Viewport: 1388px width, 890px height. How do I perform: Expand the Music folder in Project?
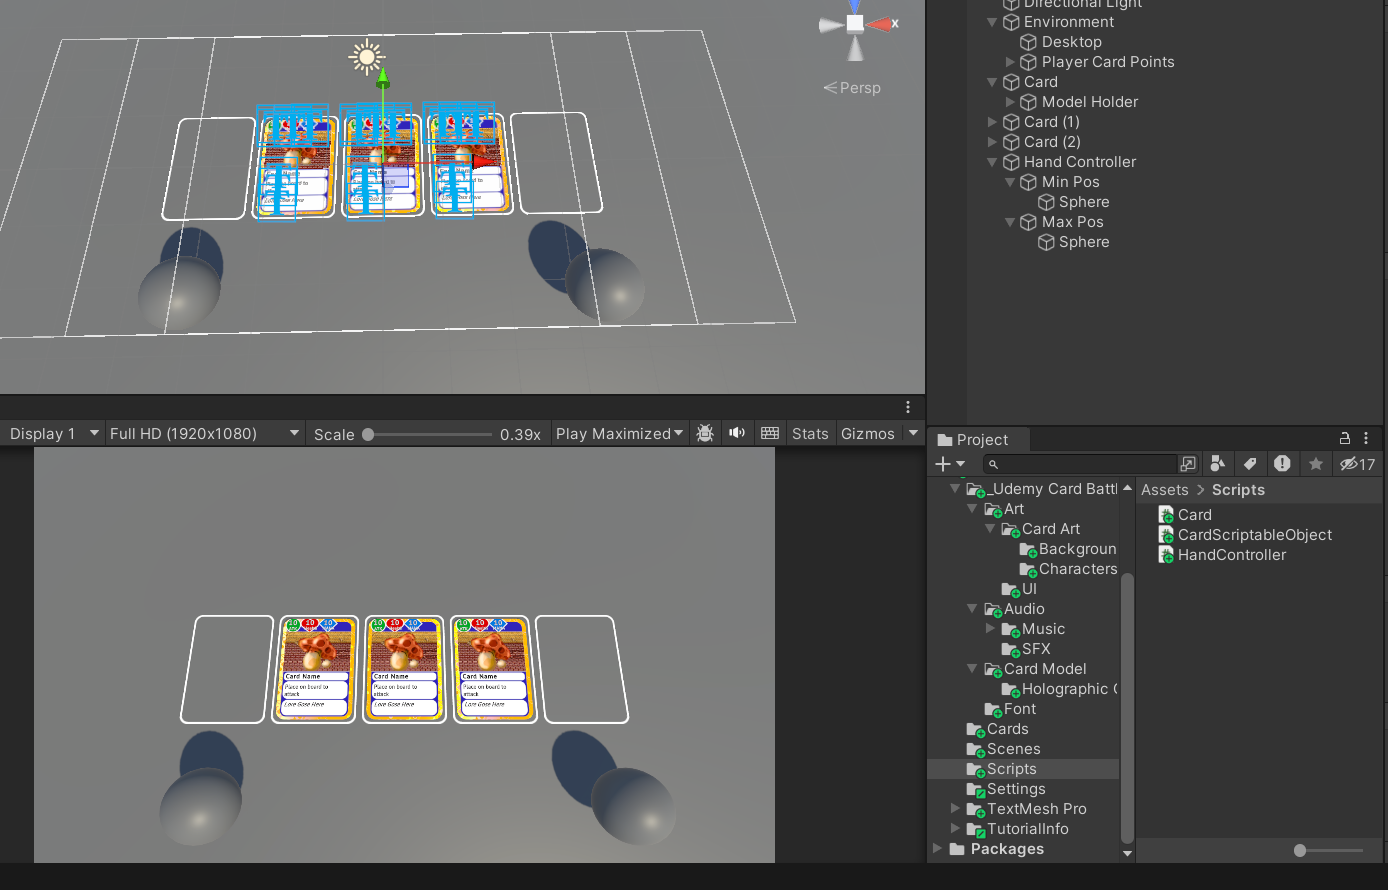(x=990, y=629)
